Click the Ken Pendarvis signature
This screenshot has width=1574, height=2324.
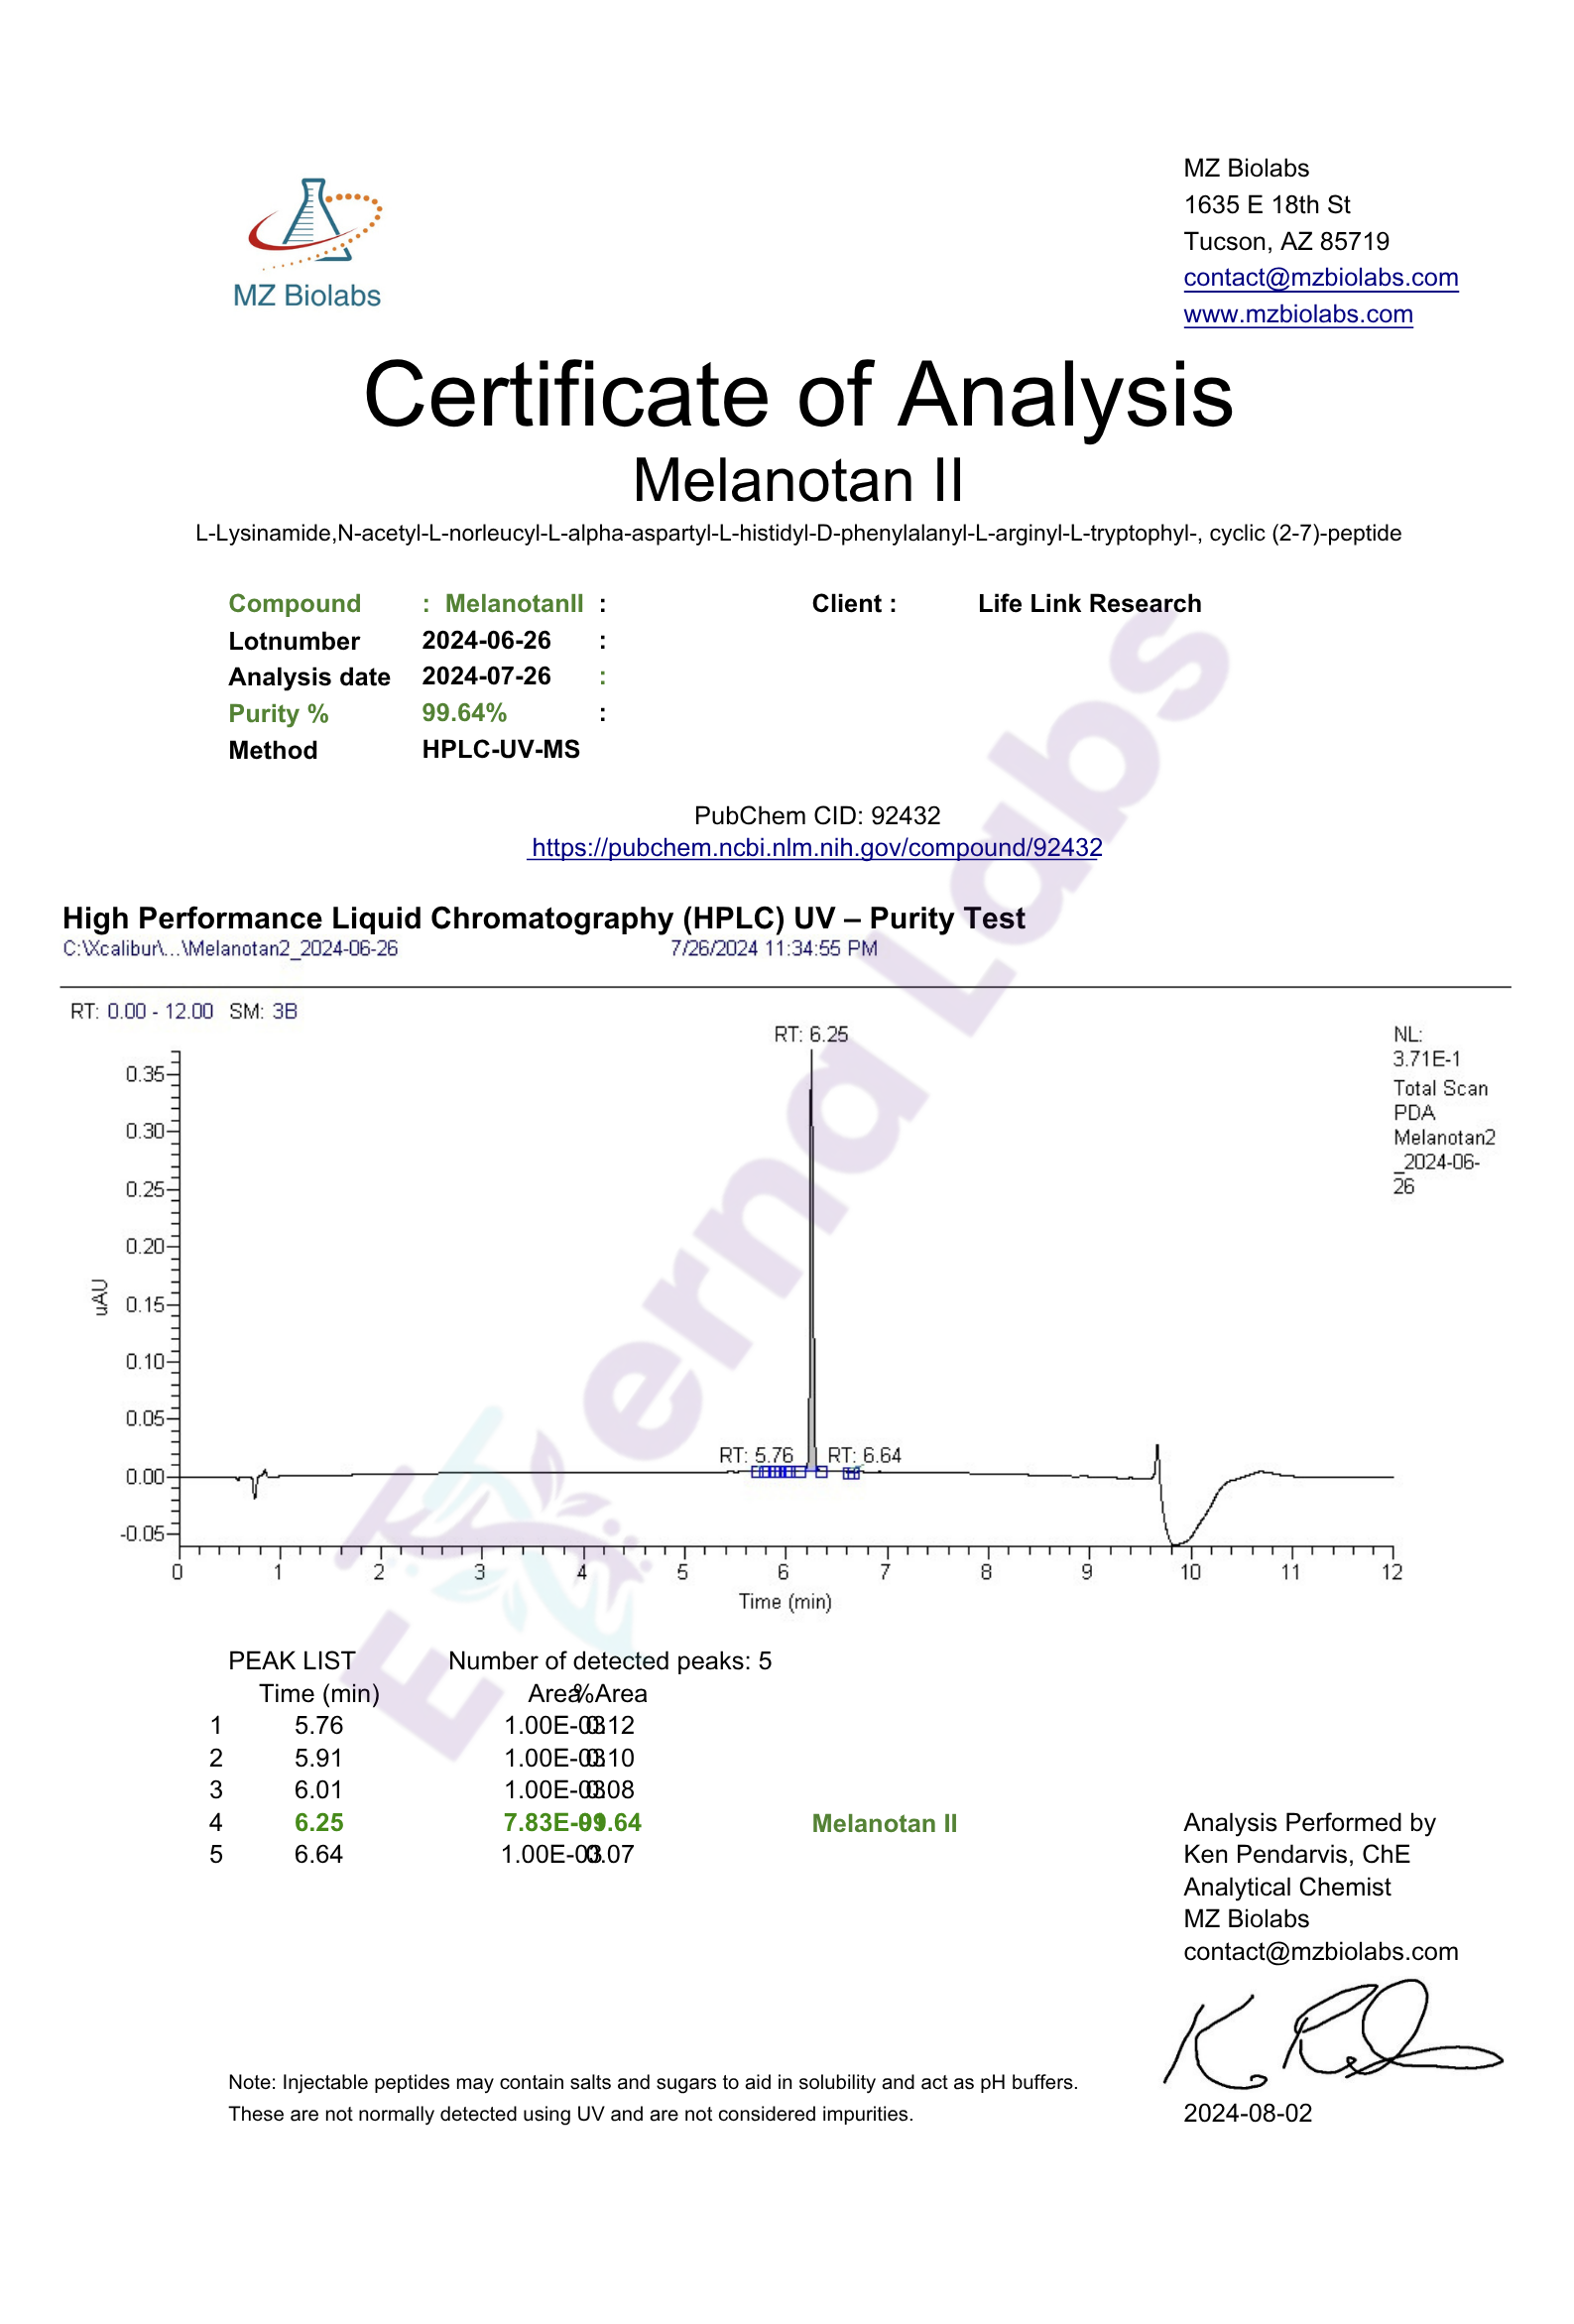(1330, 2042)
